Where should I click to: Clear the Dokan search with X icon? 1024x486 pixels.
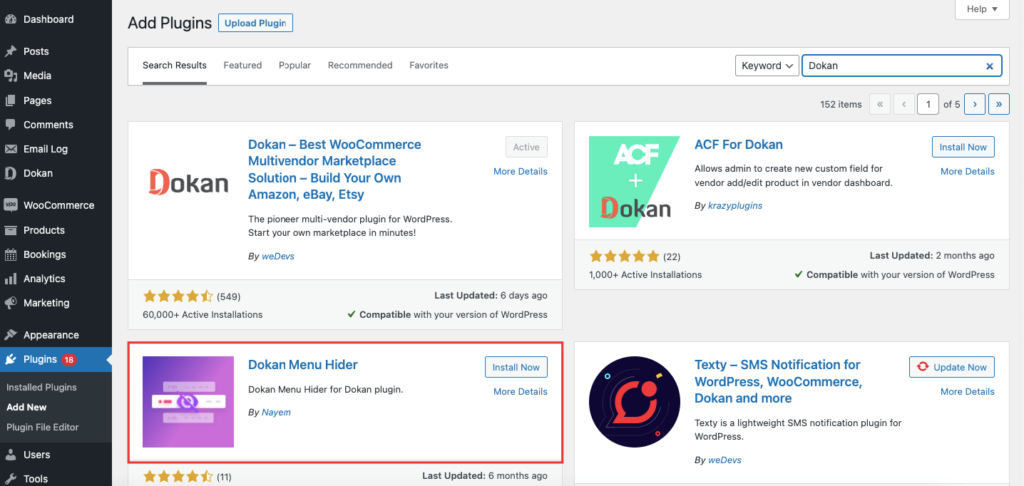(x=989, y=65)
